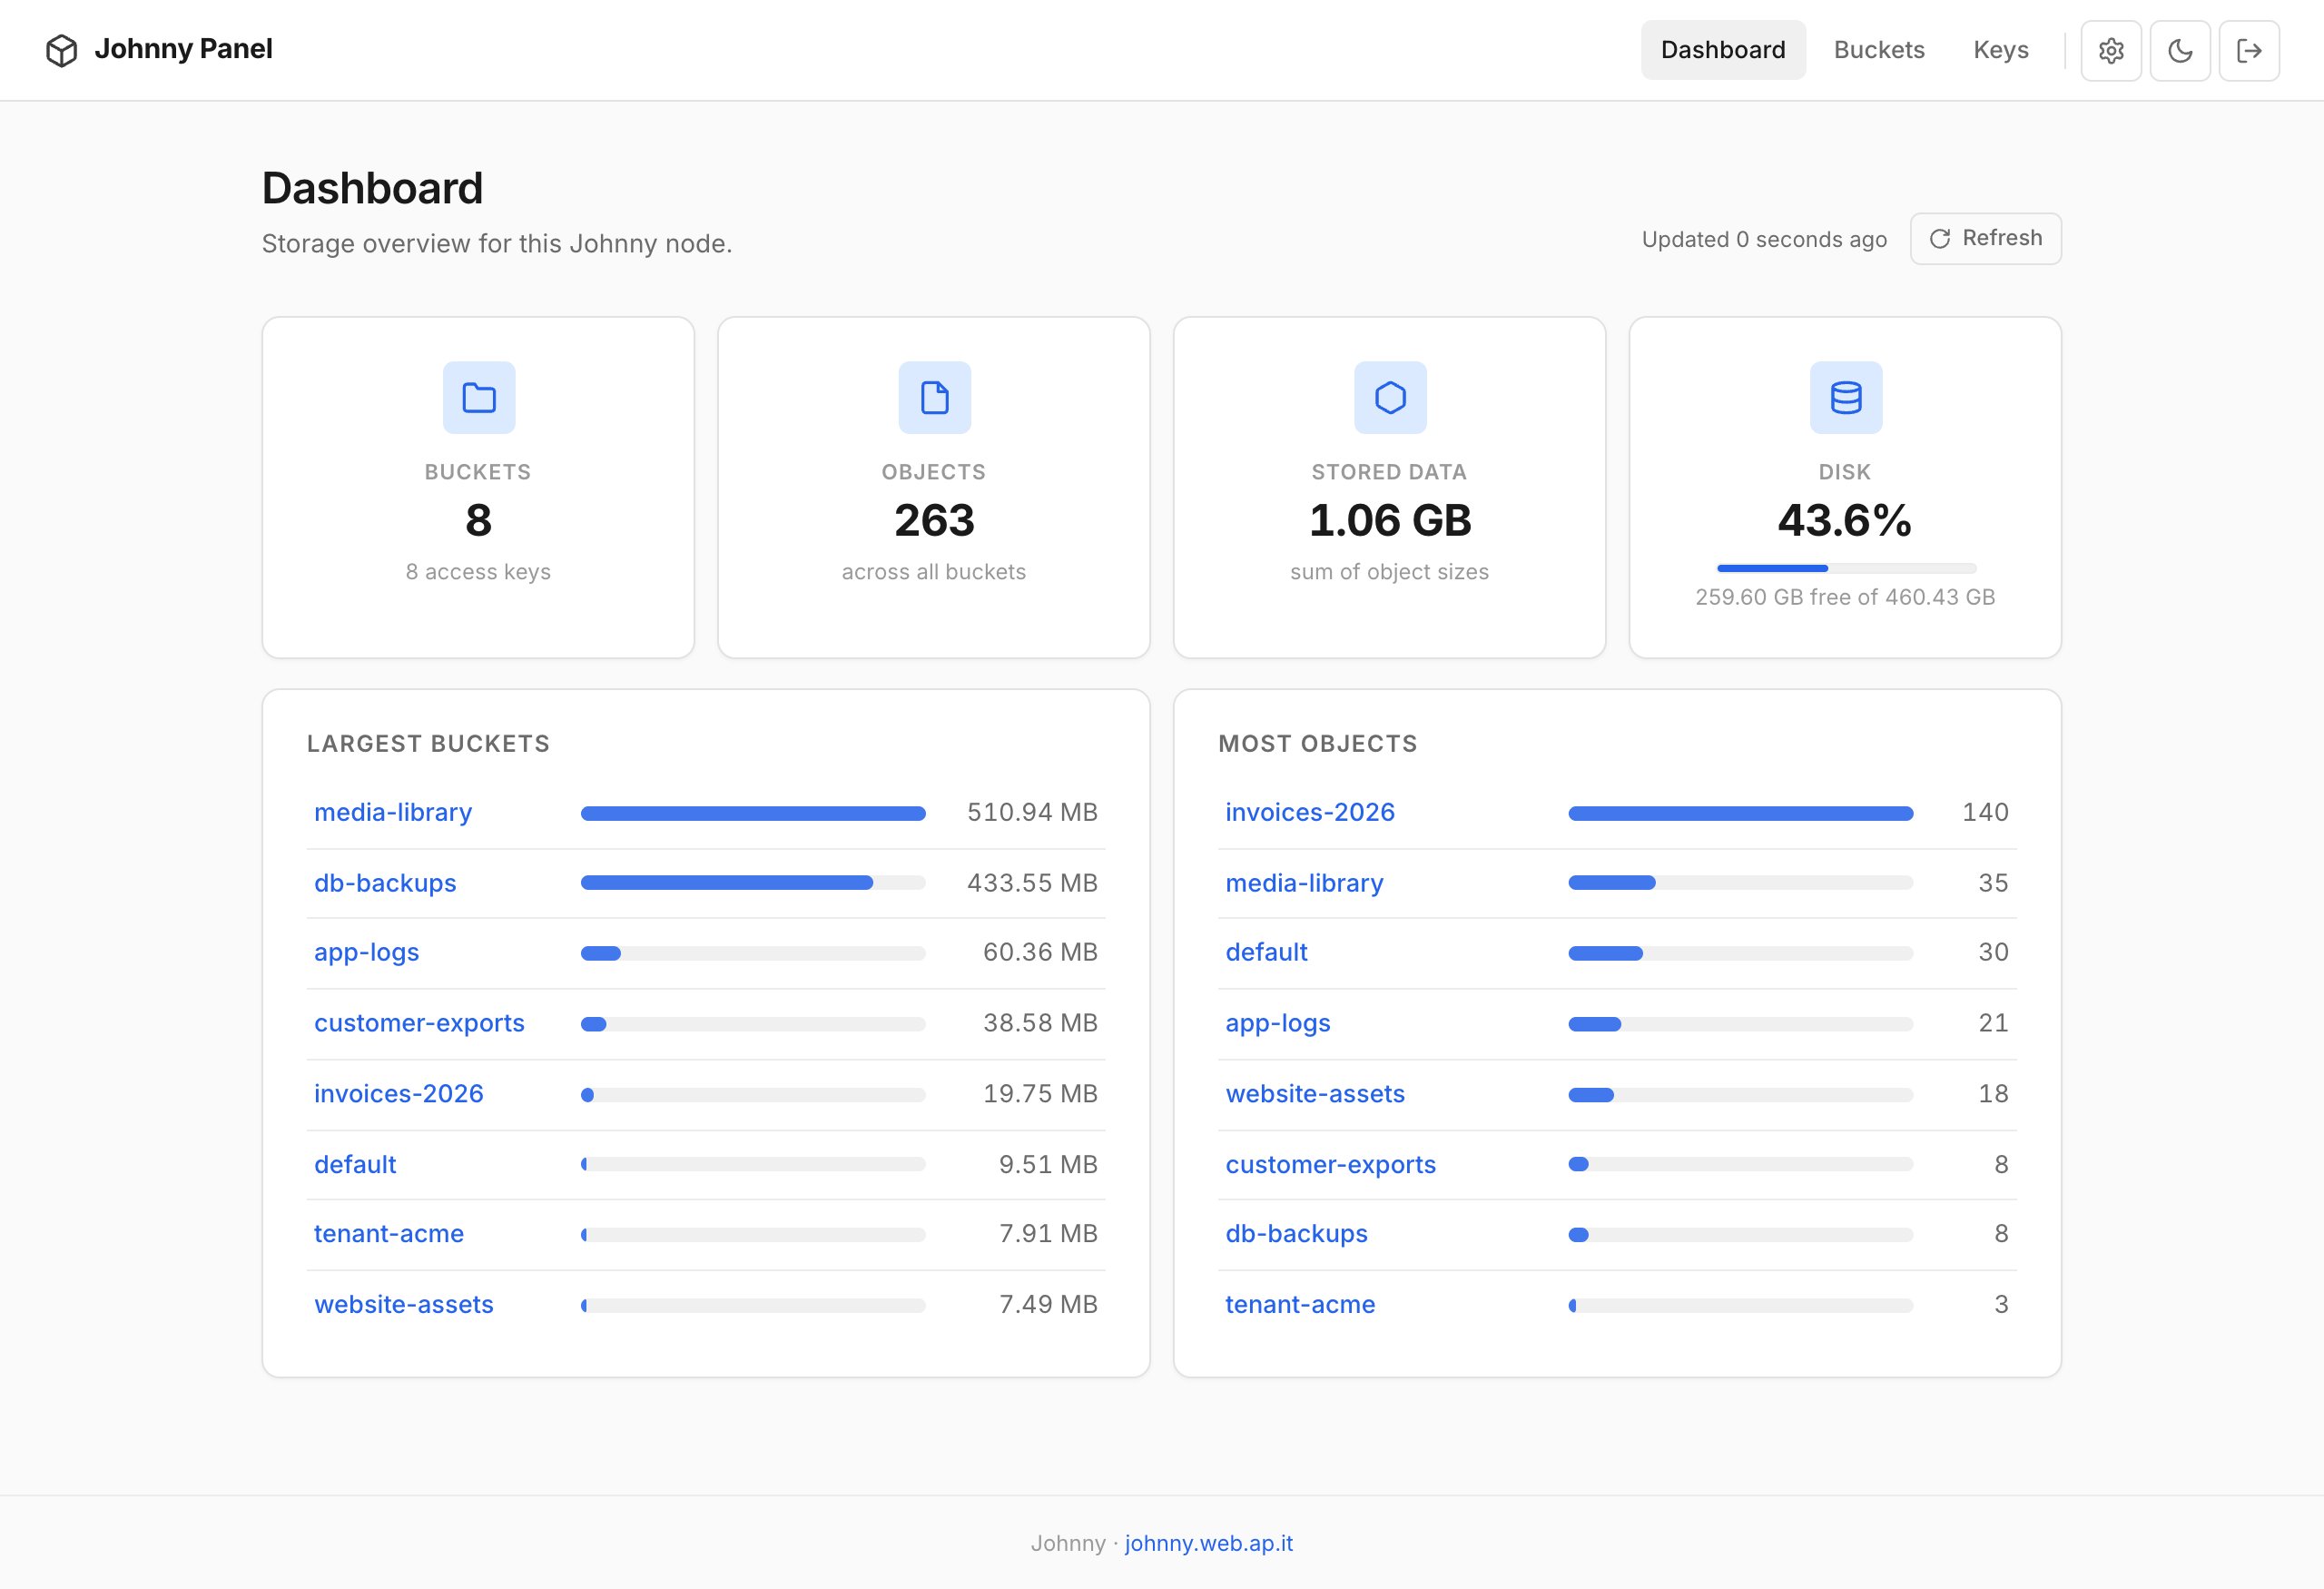Click the 43.6% disk value
This screenshot has height=1589, width=2324.
pyautogui.click(x=1845, y=520)
